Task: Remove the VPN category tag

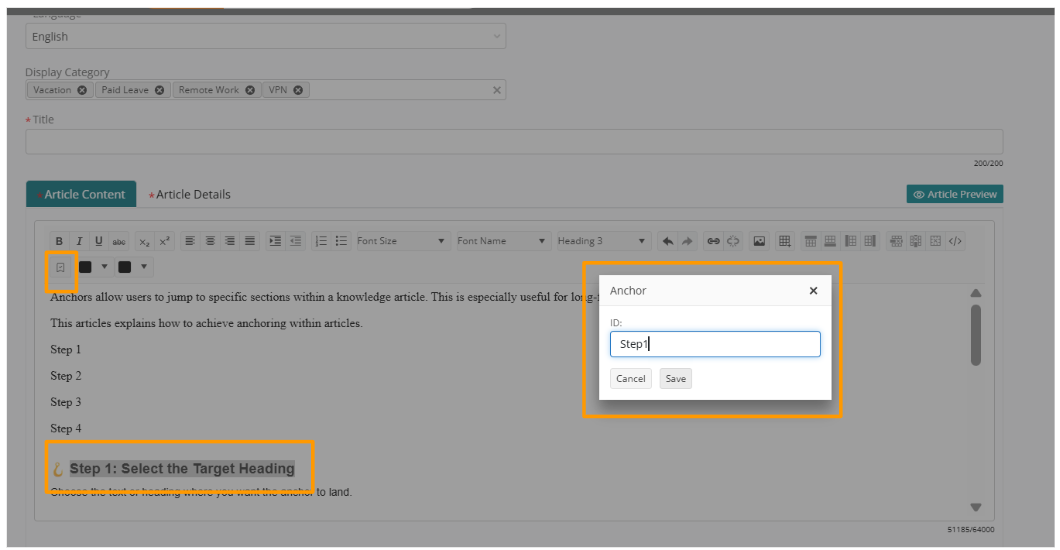Action: [298, 90]
